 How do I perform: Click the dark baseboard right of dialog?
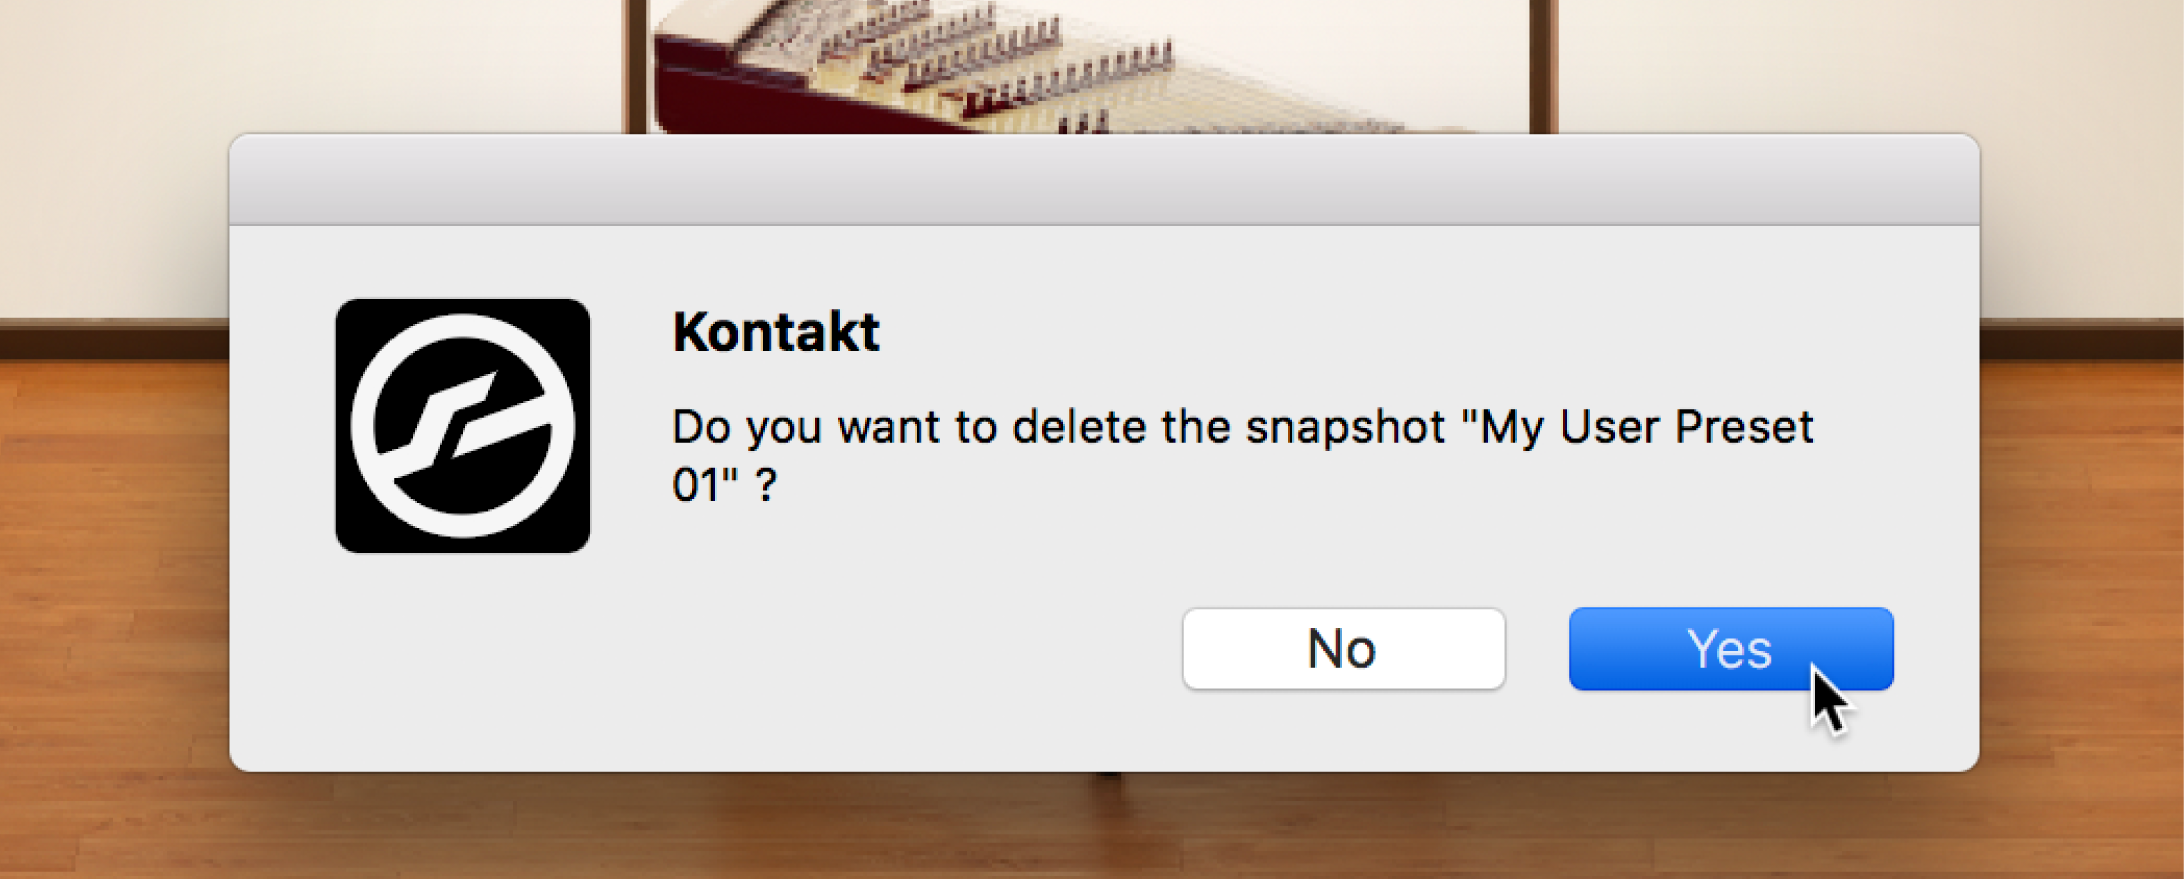[2080, 338]
